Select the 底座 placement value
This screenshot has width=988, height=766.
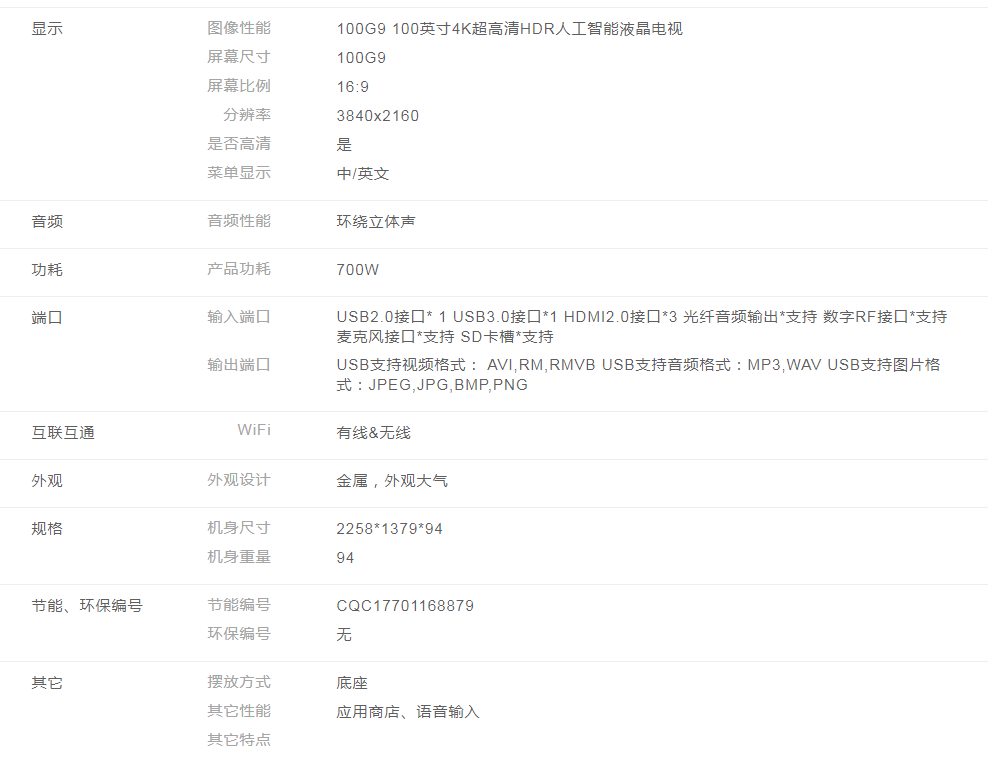click(x=352, y=683)
